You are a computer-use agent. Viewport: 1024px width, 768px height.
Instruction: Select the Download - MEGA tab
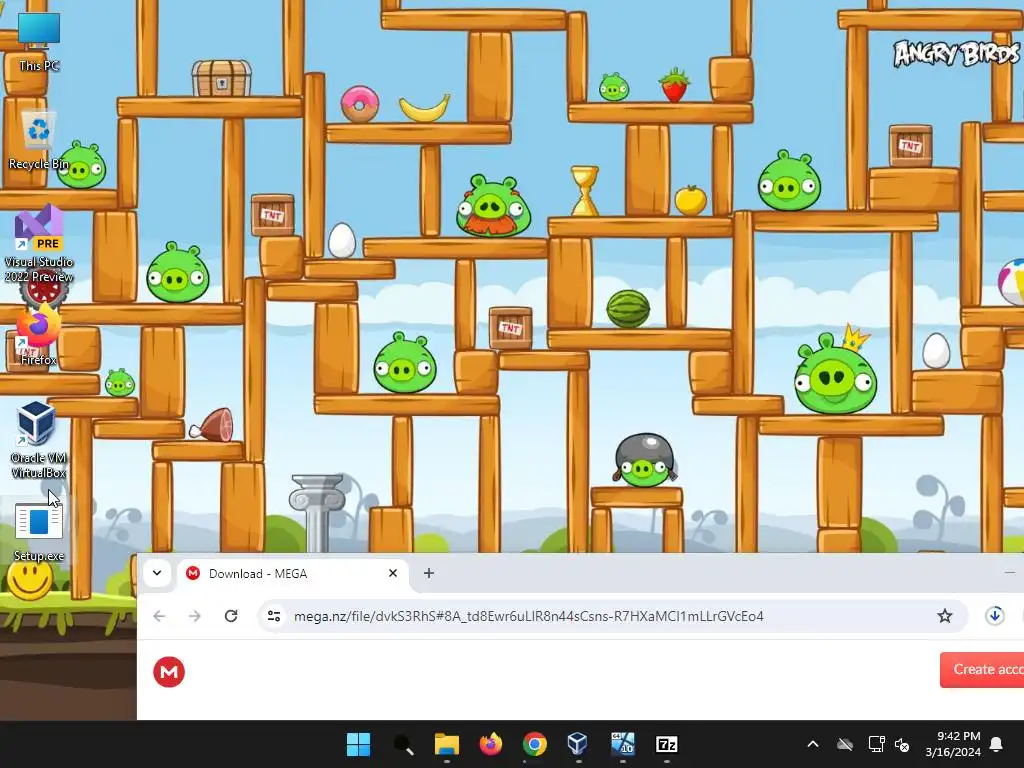tap(291, 573)
